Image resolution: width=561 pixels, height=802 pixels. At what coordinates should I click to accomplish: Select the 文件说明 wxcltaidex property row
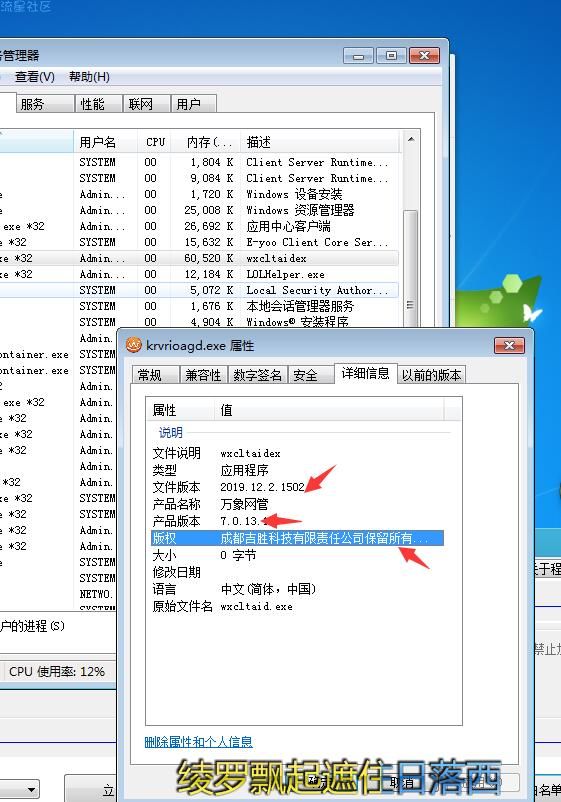click(x=297, y=453)
